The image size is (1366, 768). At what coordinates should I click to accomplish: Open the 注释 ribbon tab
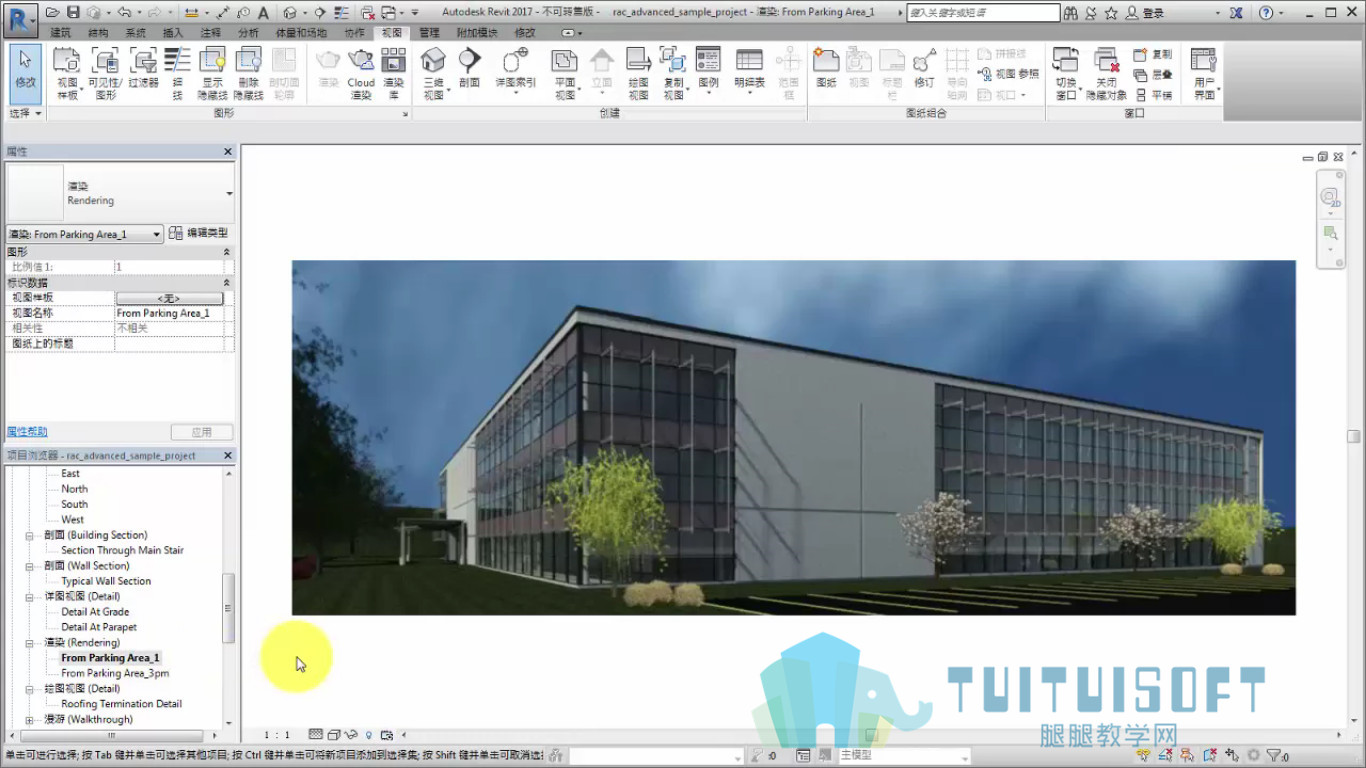coord(211,33)
